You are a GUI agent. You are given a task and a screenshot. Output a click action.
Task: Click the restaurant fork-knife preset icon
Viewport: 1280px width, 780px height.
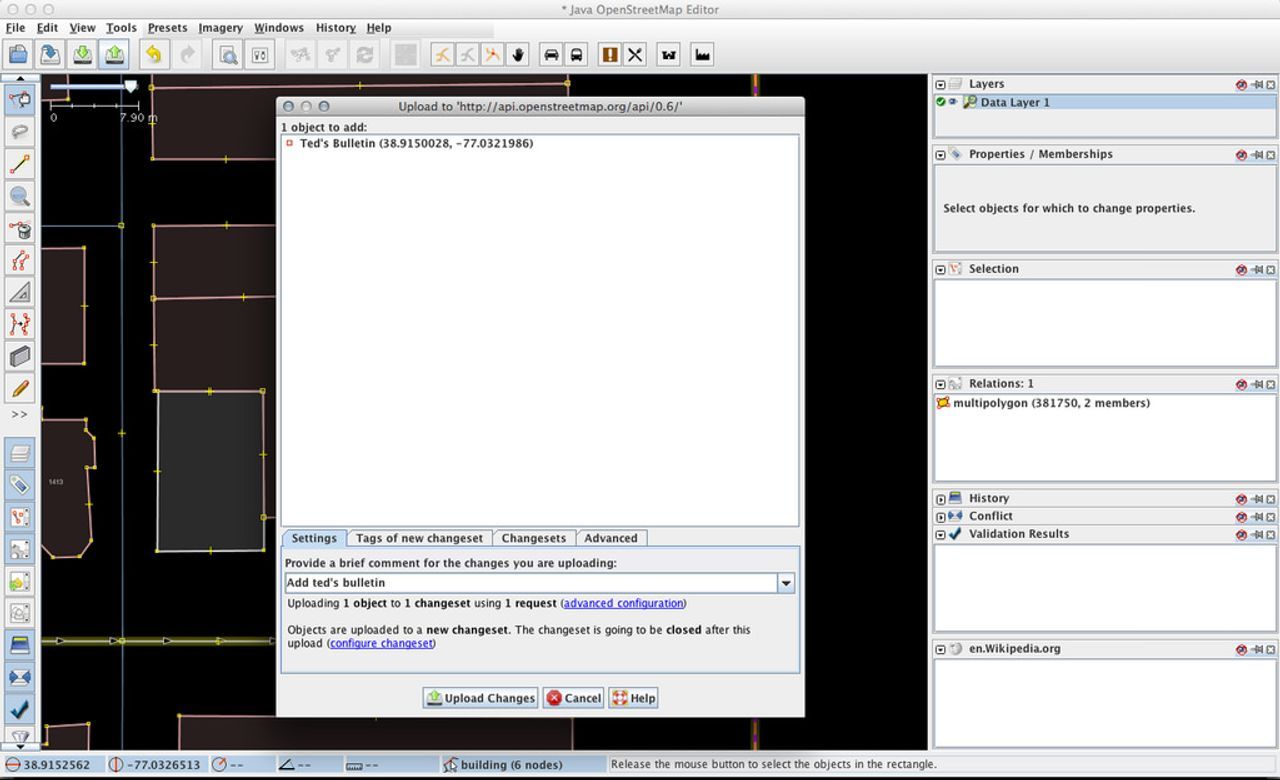point(635,55)
